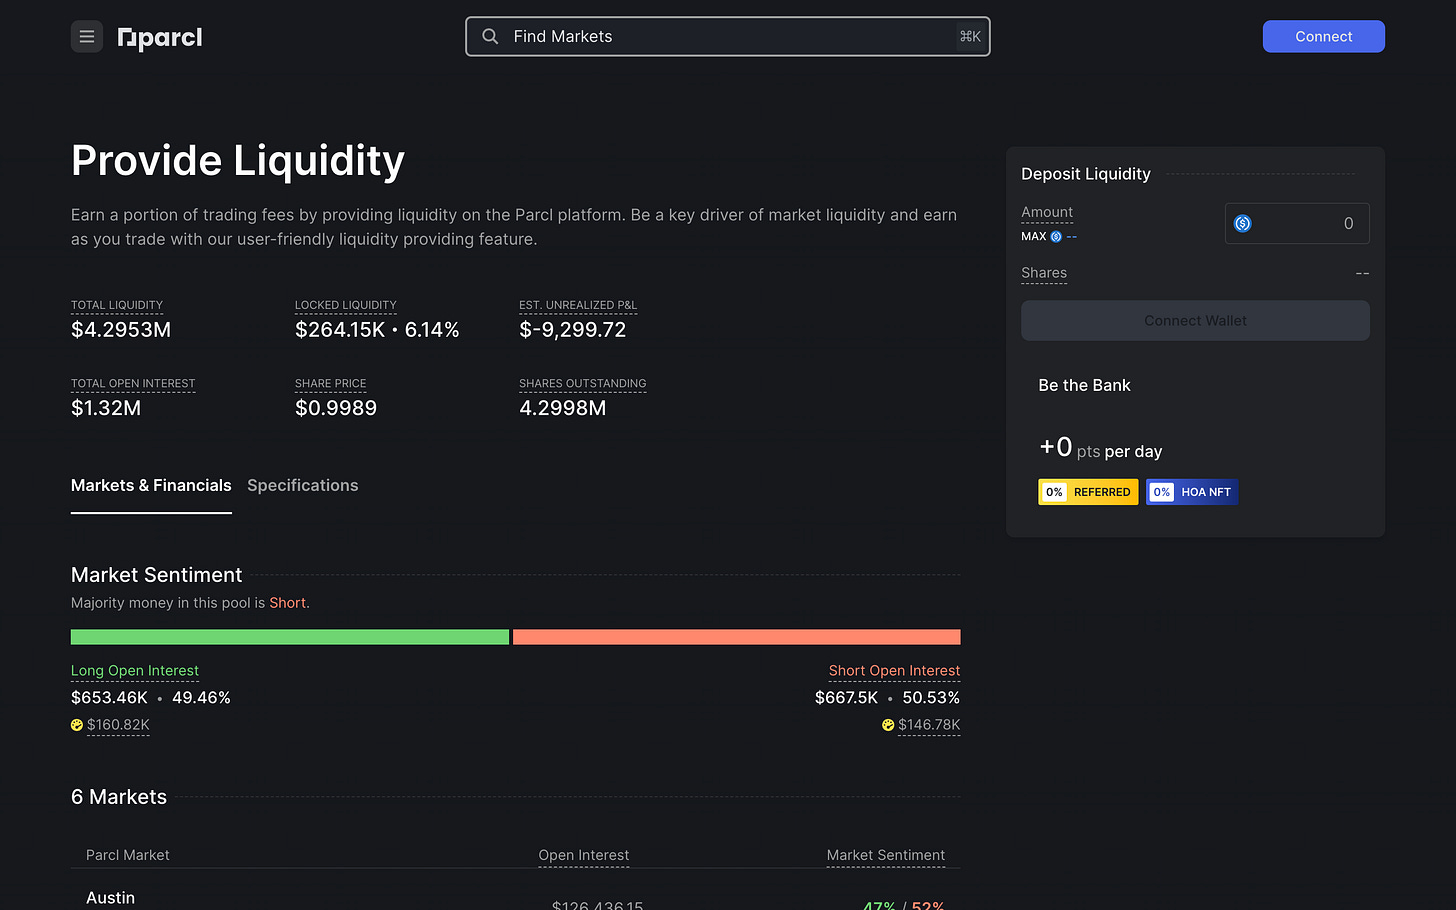Open the hamburger menu icon
Image resolution: width=1456 pixels, height=910 pixels.
87,37
